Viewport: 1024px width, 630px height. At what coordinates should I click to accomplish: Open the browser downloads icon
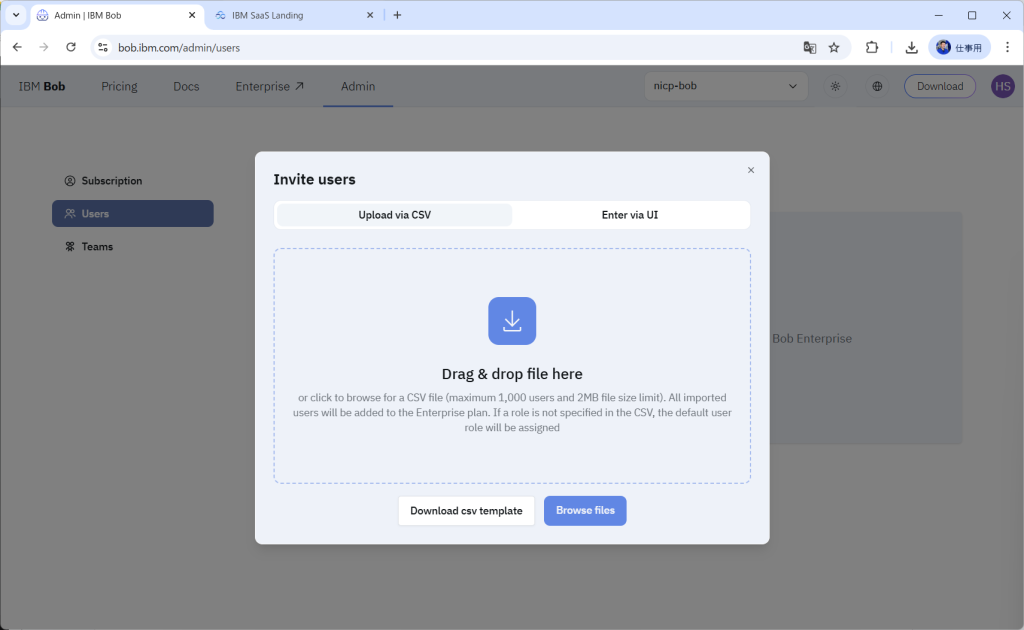[x=912, y=47]
